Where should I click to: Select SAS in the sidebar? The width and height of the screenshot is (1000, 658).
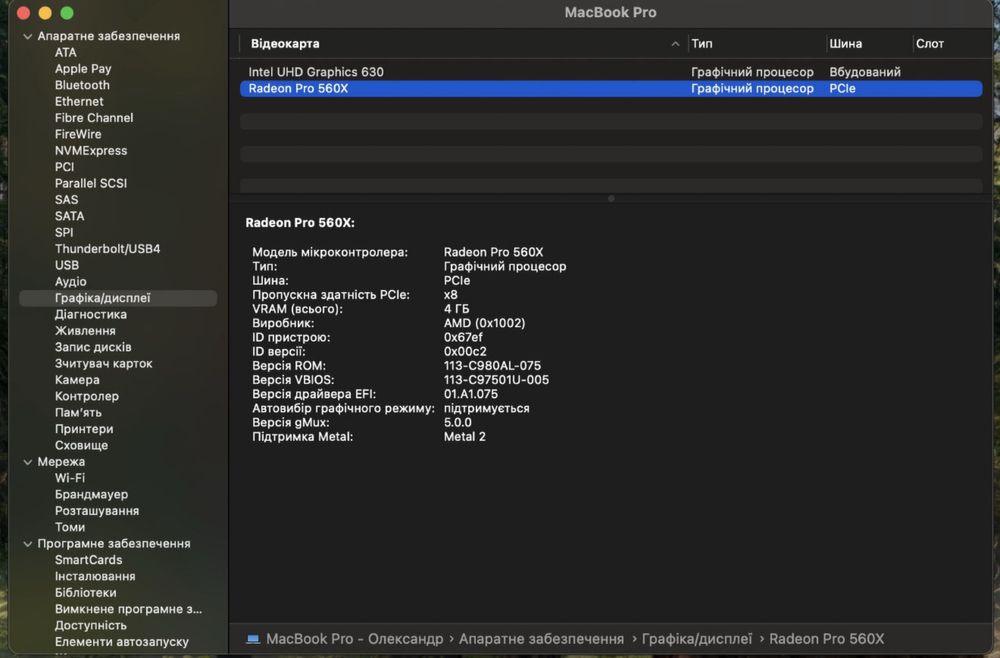coord(66,200)
